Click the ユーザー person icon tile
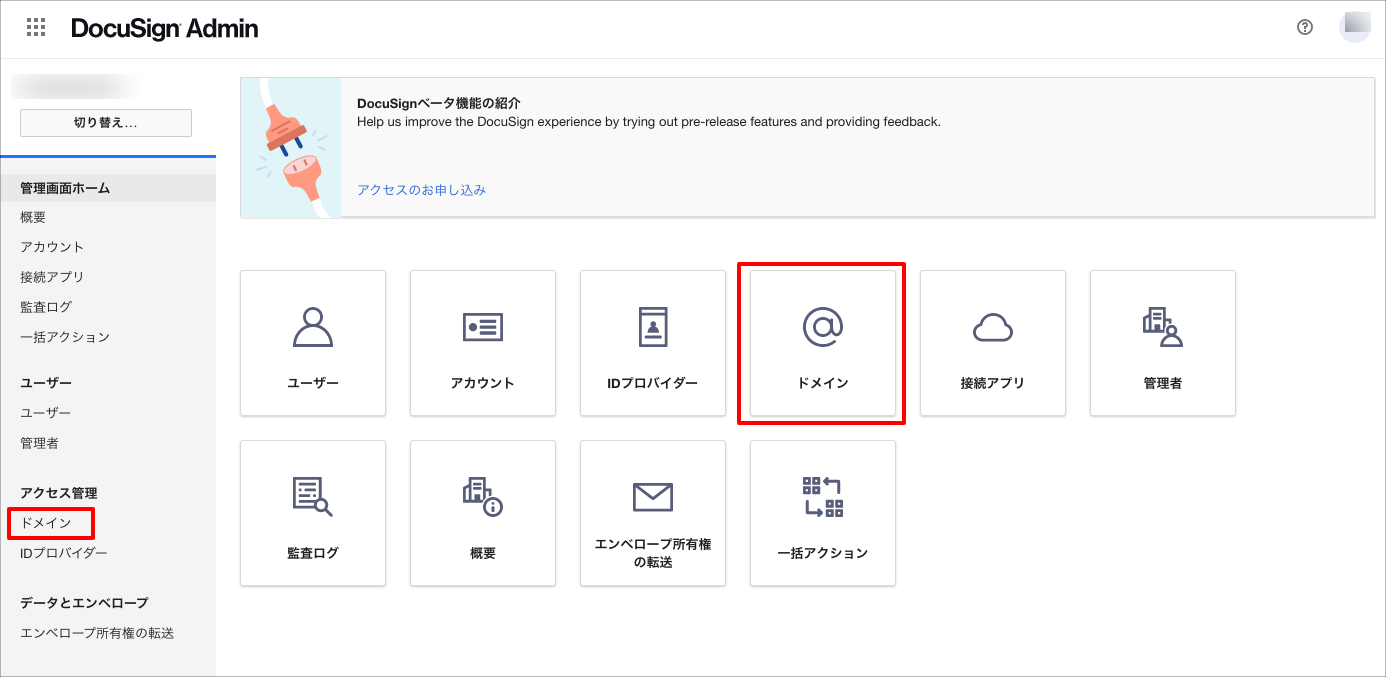 coord(313,343)
